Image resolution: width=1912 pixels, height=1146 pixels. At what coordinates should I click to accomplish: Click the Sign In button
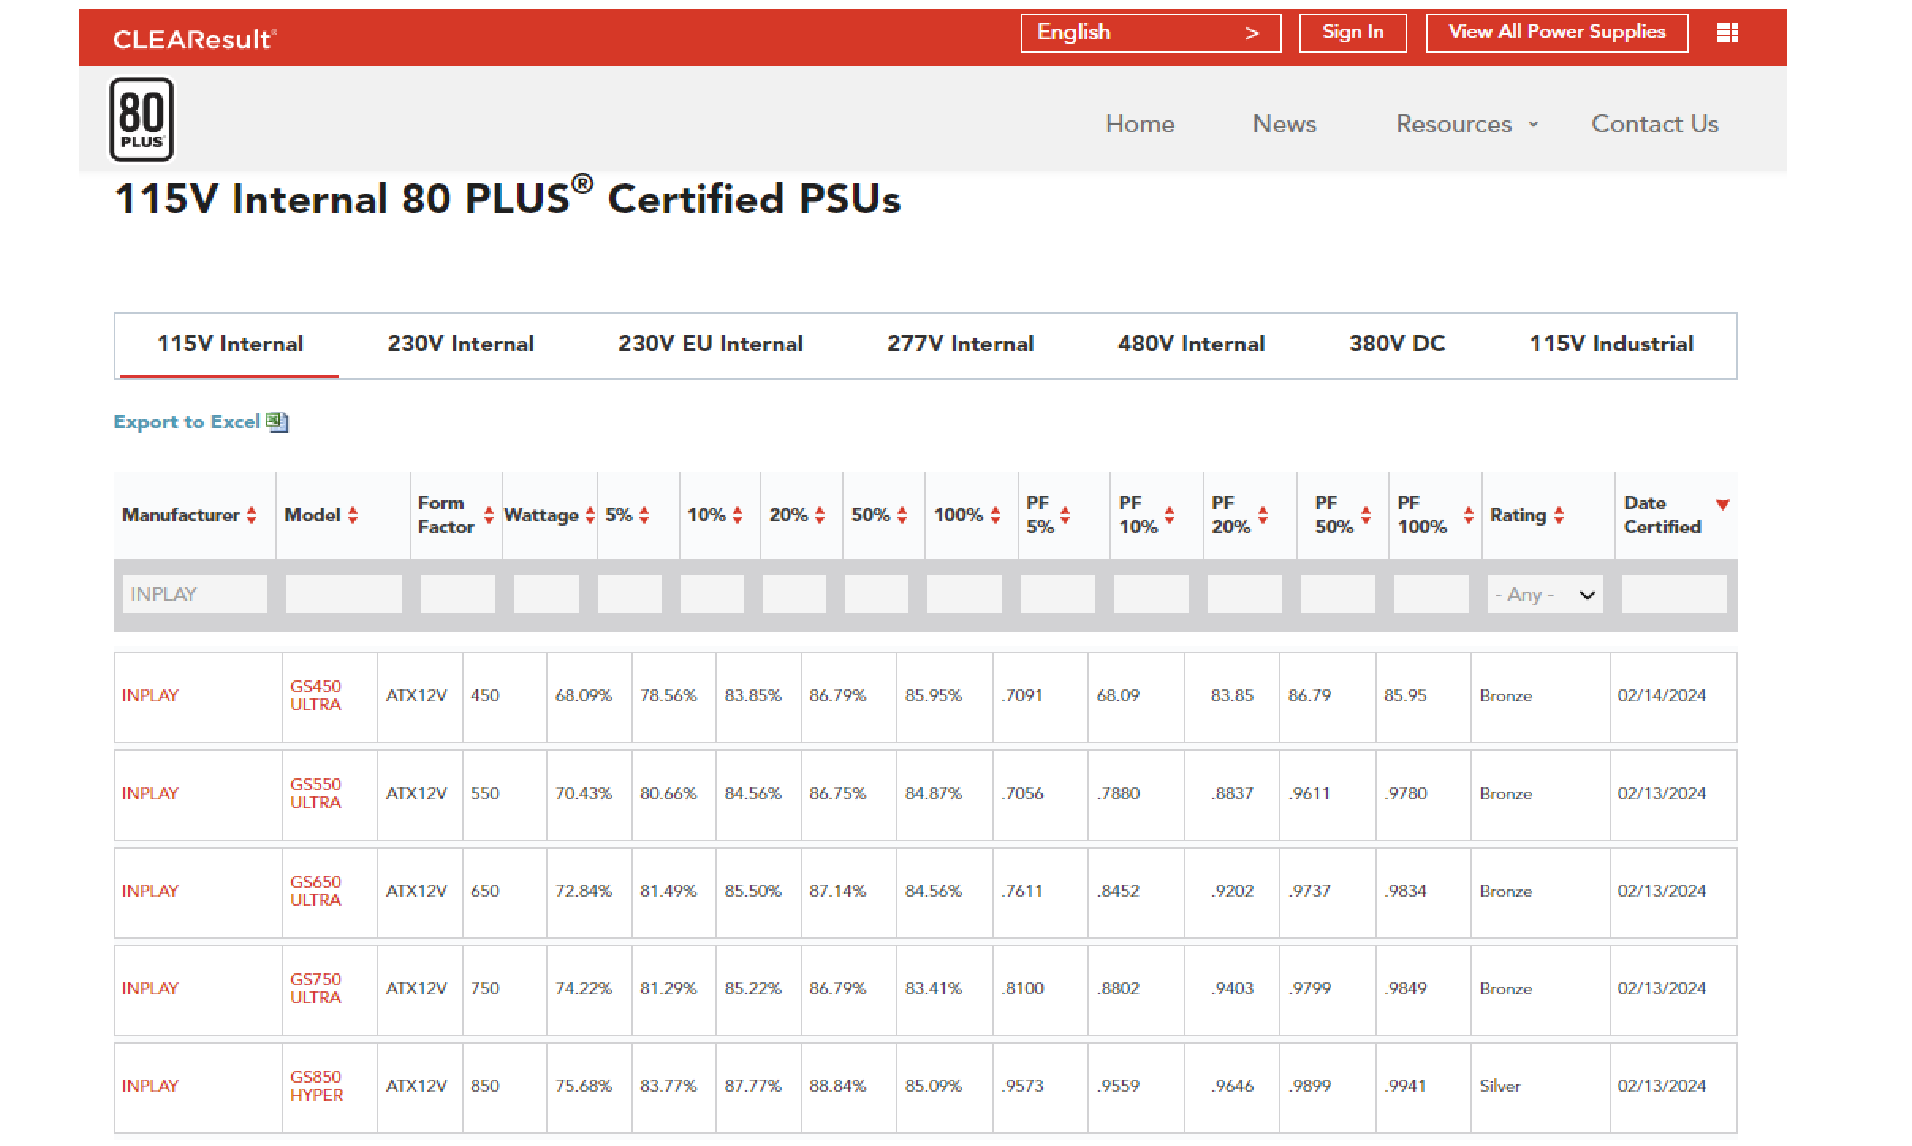coord(1352,33)
